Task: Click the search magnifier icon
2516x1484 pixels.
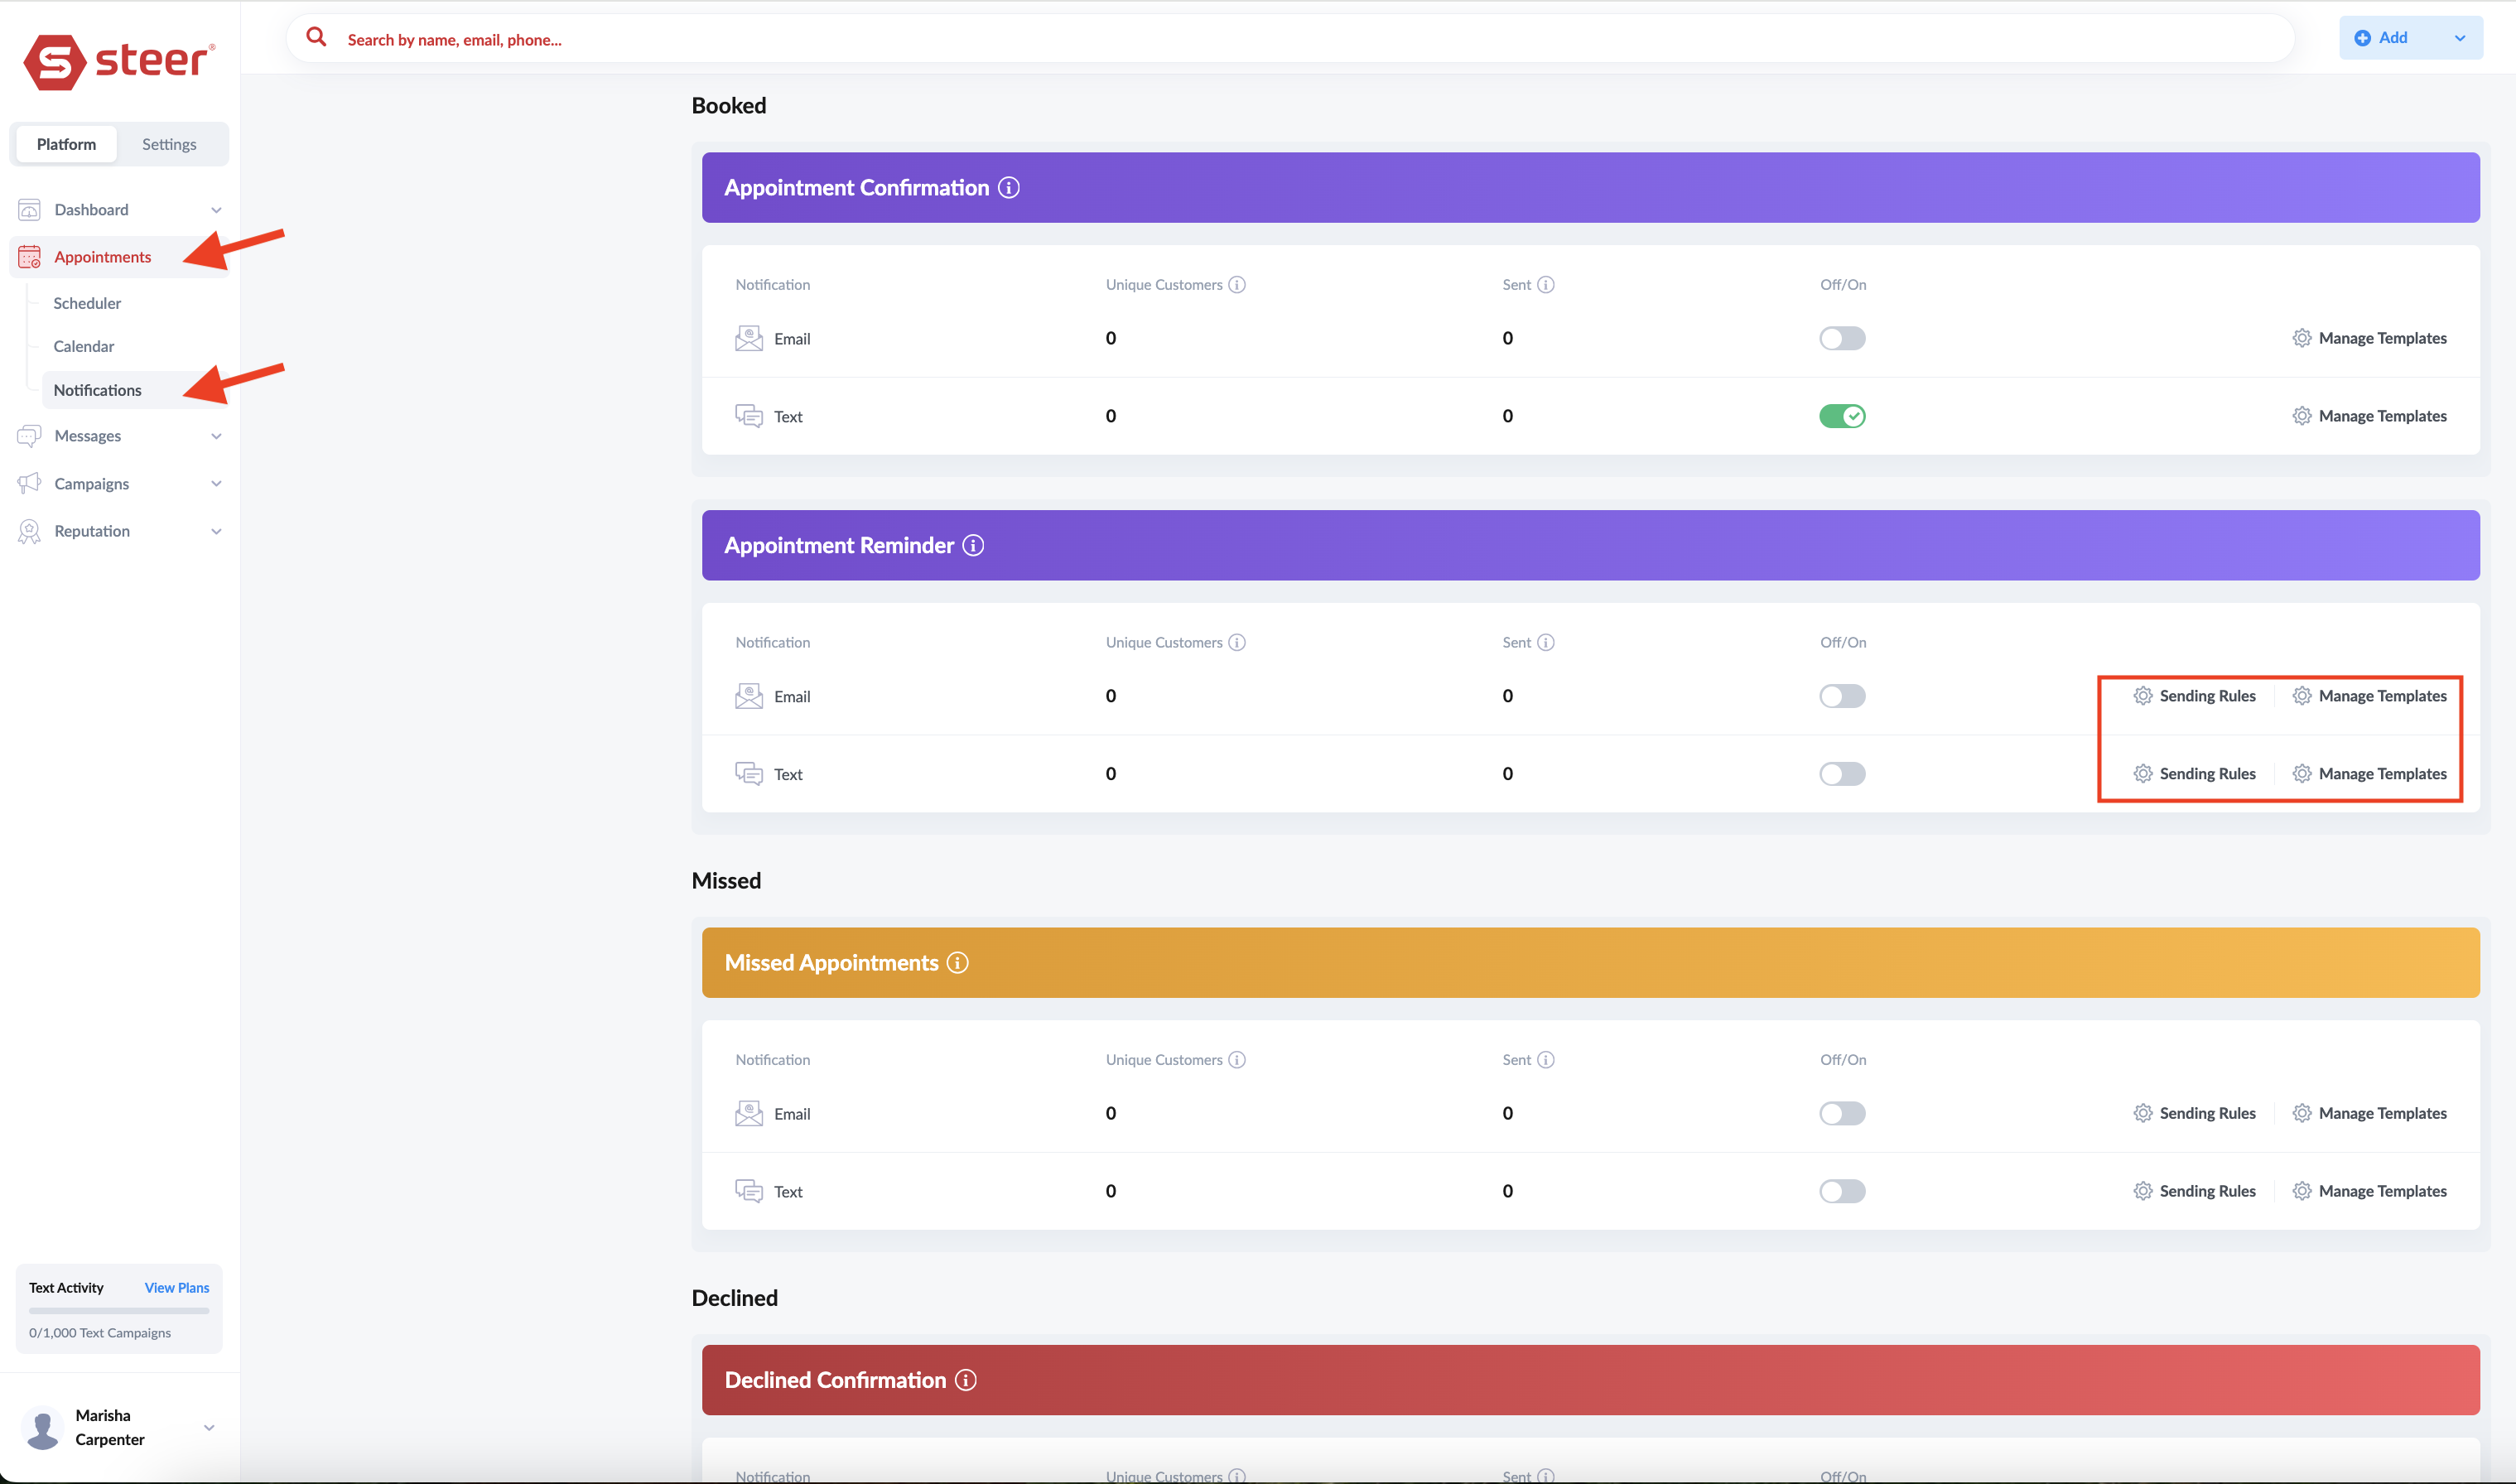Action: [316, 37]
